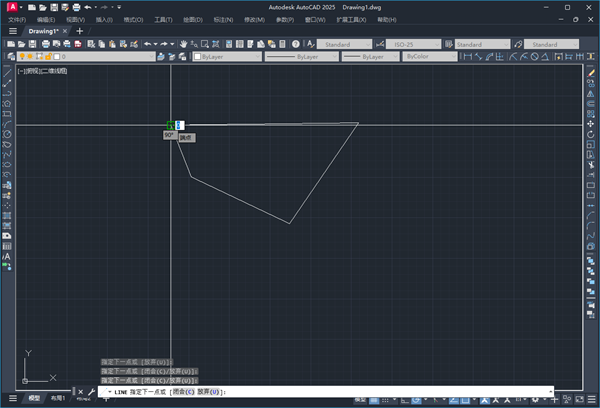Open the ByLayer linetype dropdown
600x408 pixels.
tap(302, 57)
